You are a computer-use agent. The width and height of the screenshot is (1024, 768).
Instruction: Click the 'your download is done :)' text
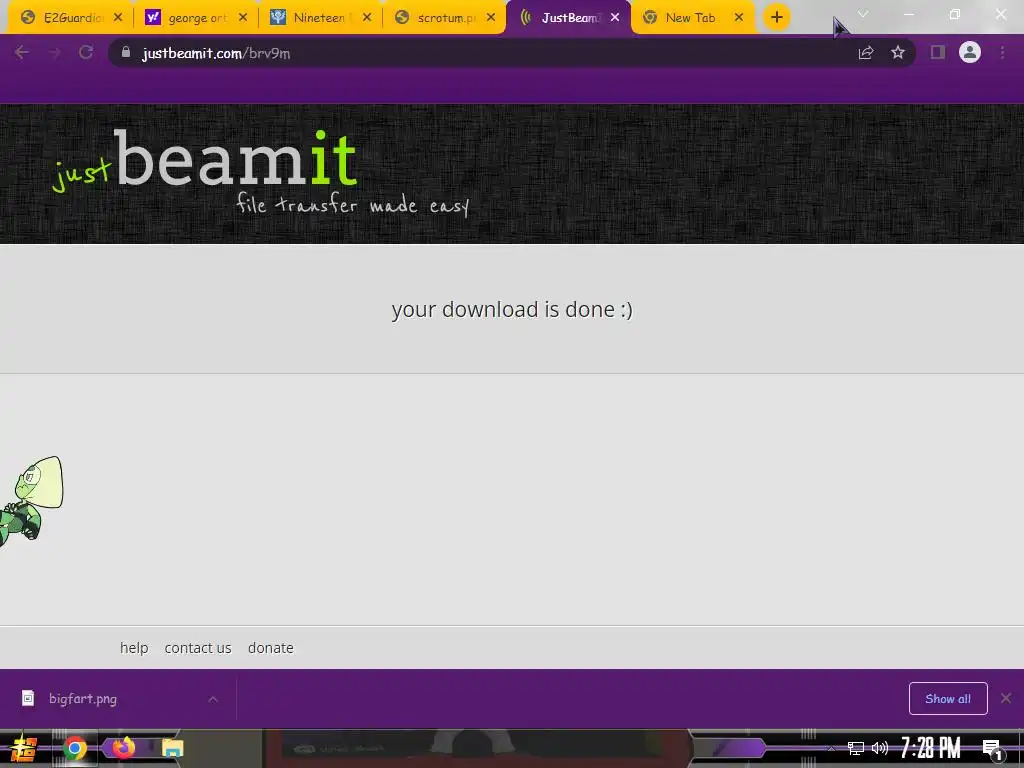(512, 309)
